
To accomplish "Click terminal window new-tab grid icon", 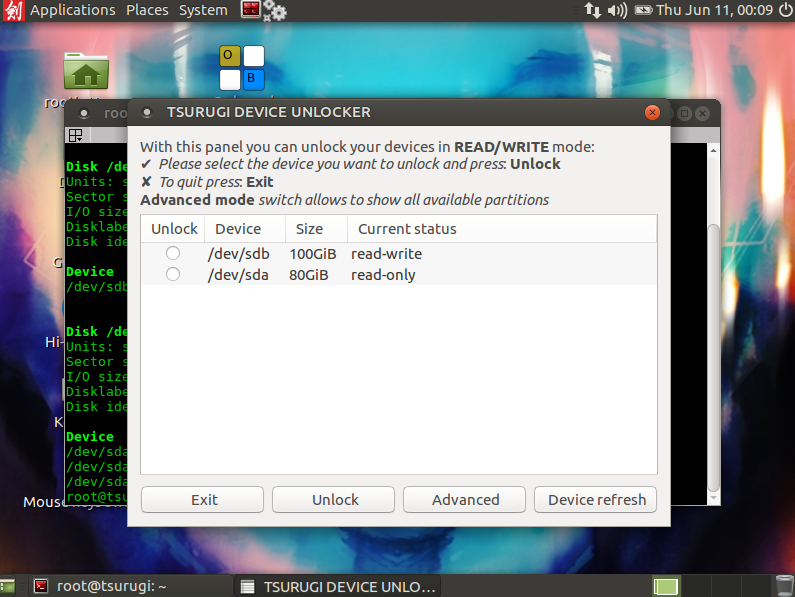I will coord(76,135).
